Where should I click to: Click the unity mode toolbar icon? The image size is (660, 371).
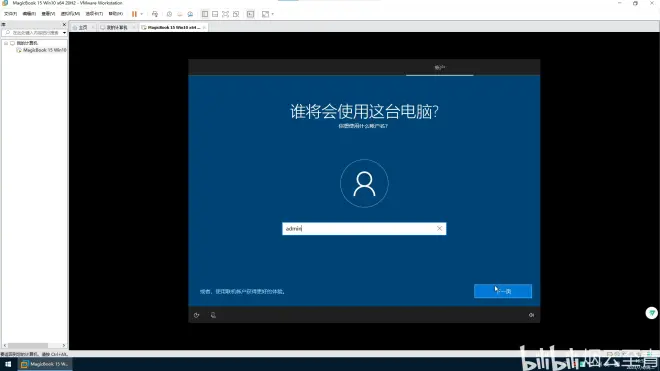pyautogui.click(x=236, y=14)
